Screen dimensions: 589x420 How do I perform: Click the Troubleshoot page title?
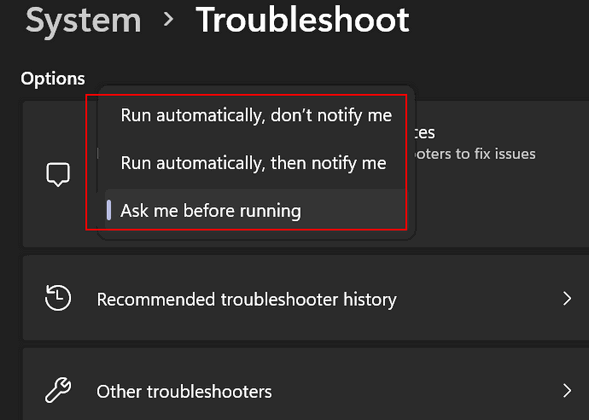tap(302, 20)
